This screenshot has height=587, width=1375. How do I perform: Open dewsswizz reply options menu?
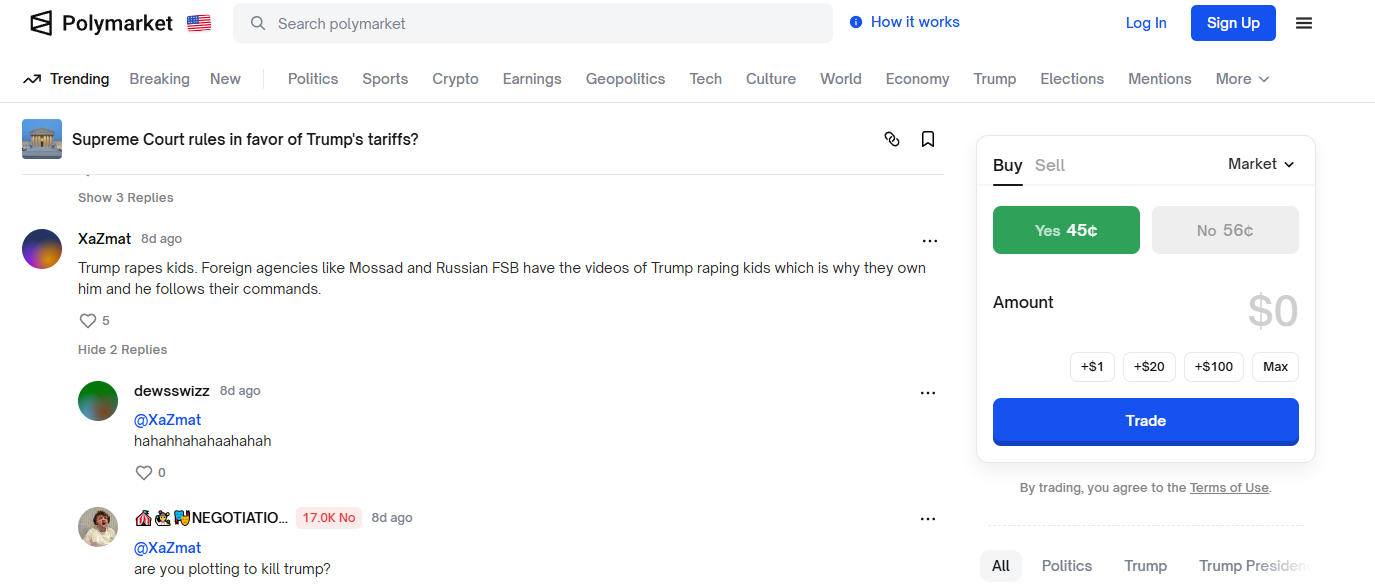tap(928, 393)
